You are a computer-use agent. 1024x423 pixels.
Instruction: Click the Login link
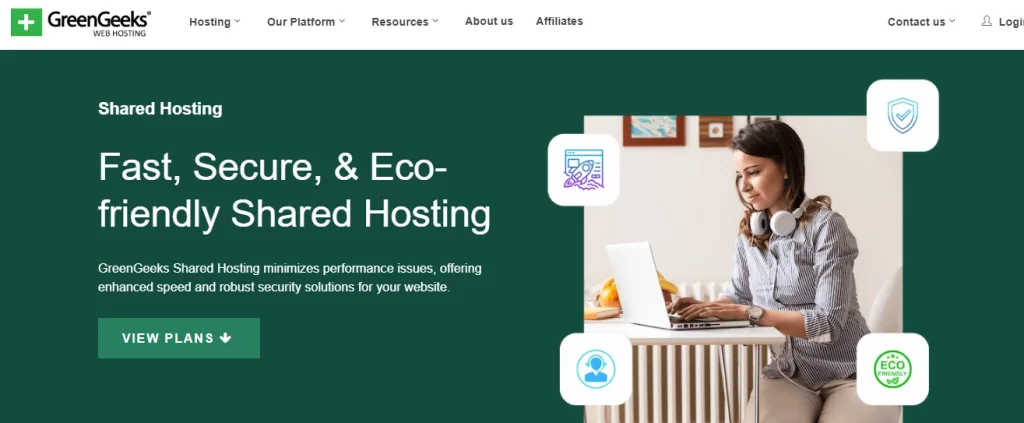1011,22
